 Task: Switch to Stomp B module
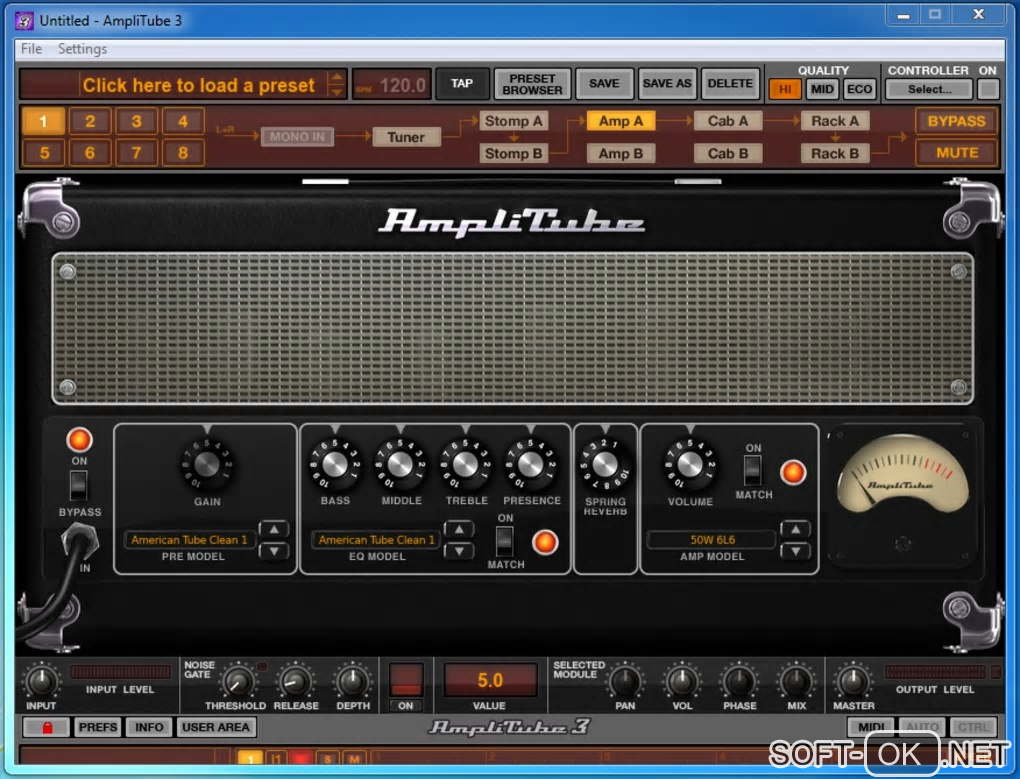point(513,153)
